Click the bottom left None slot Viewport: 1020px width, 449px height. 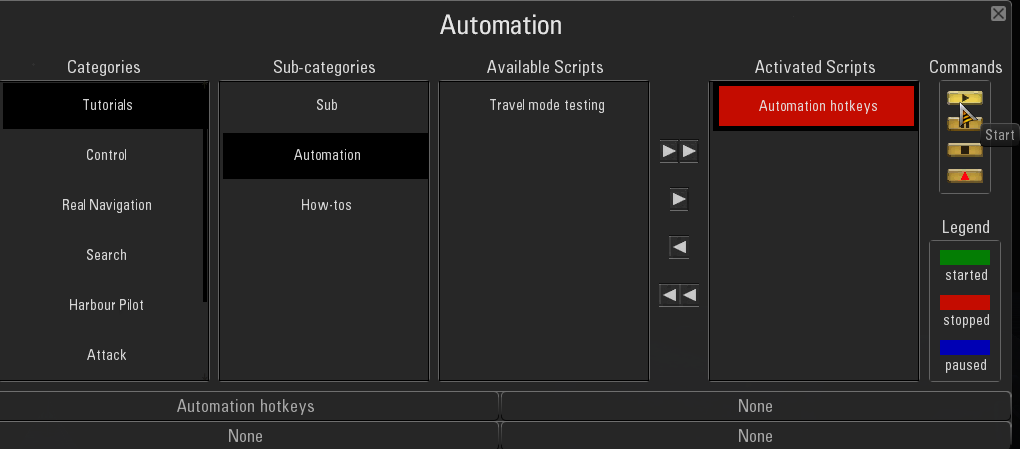(x=248, y=435)
